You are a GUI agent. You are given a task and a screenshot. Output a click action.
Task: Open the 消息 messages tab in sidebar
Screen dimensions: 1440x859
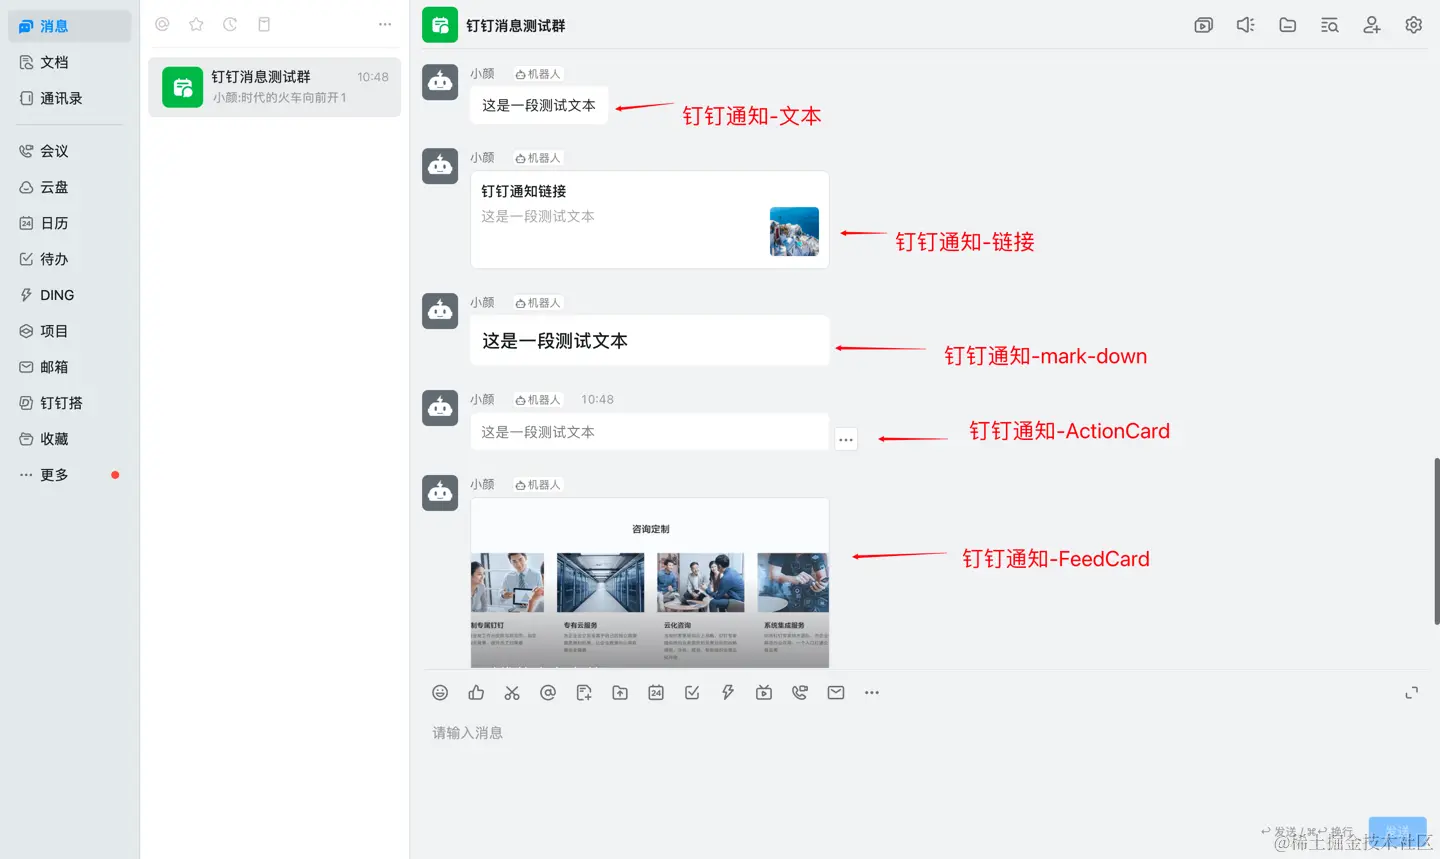point(69,26)
